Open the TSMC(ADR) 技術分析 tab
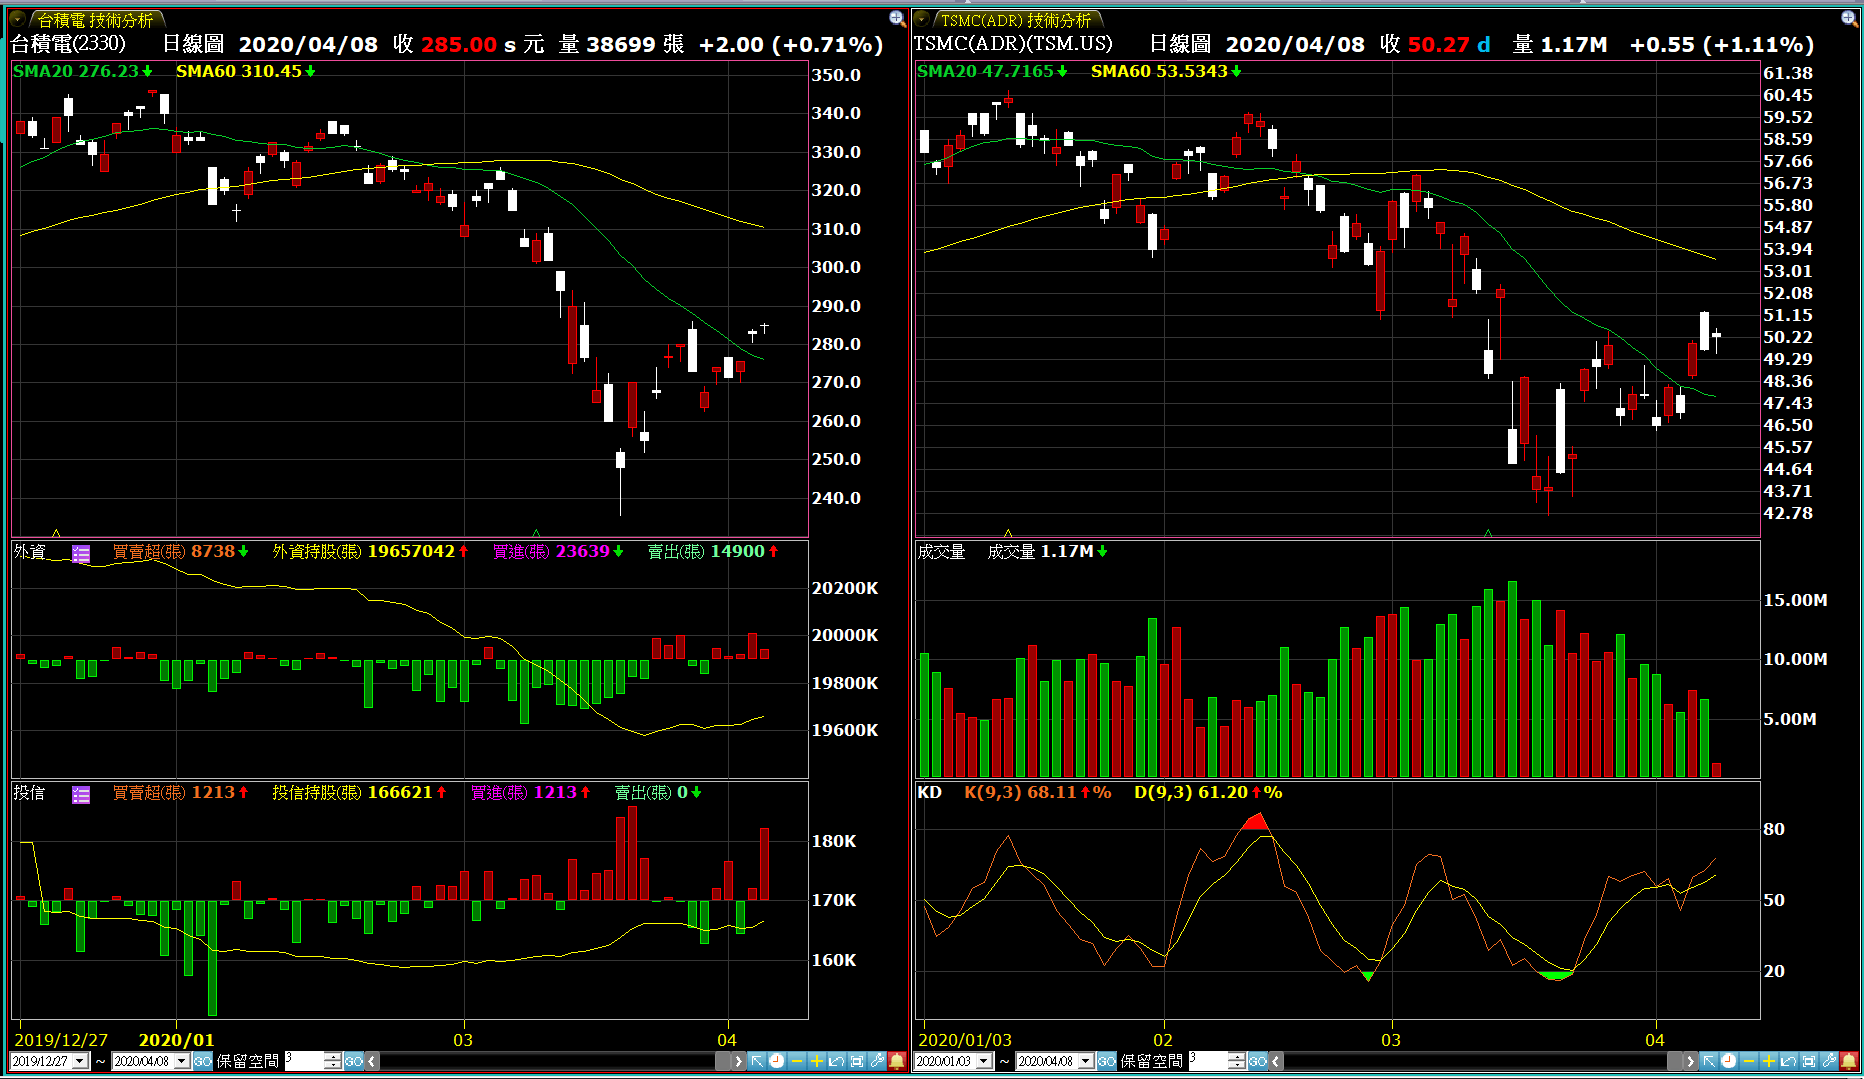This screenshot has width=1864, height=1079. click(x=1016, y=20)
